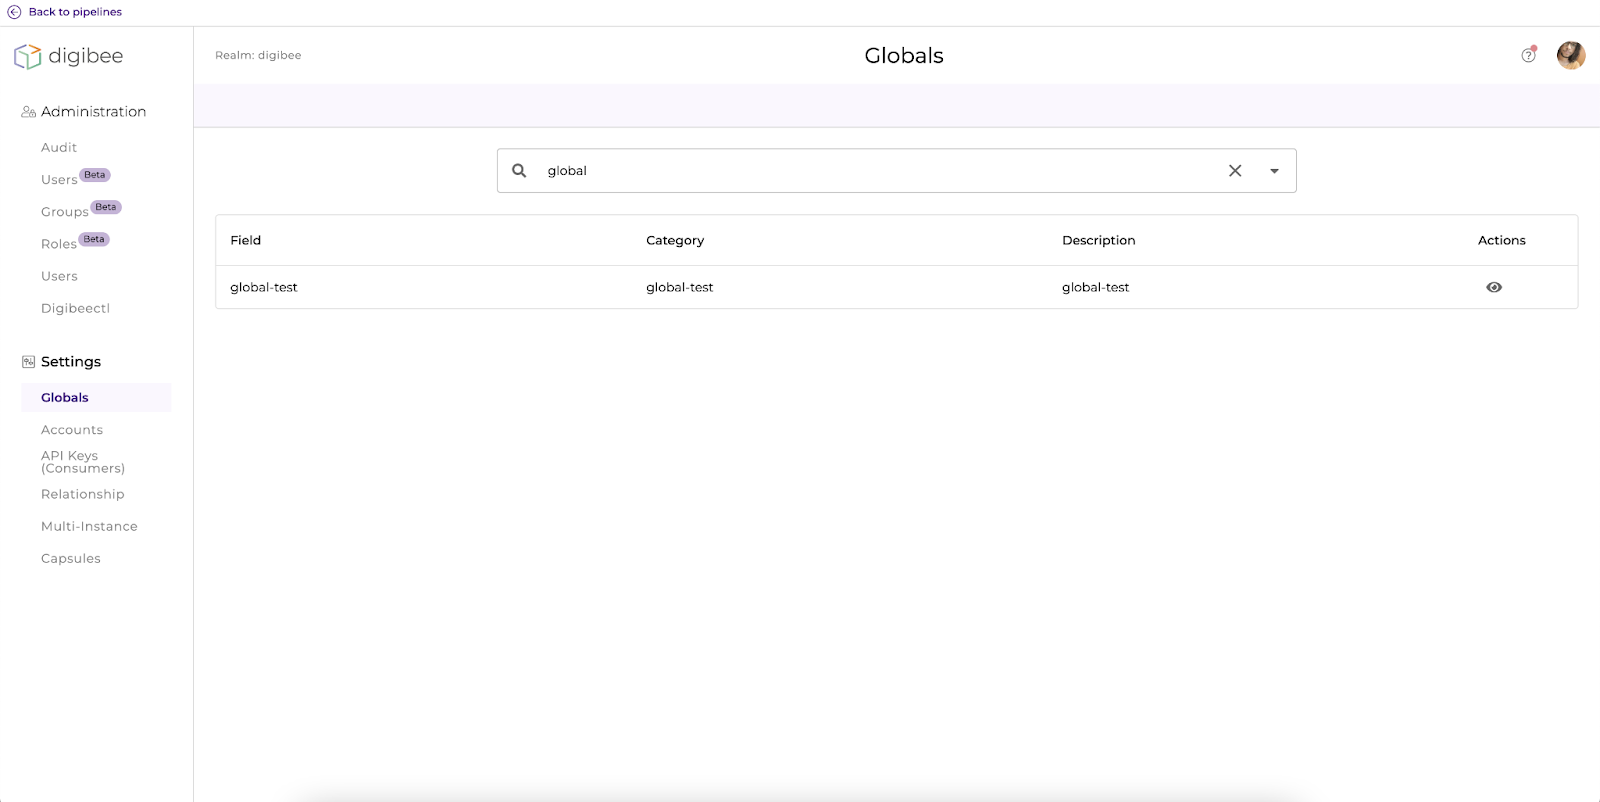The image size is (1600, 802).
Task: Click the Settings section icon
Action: [28, 362]
